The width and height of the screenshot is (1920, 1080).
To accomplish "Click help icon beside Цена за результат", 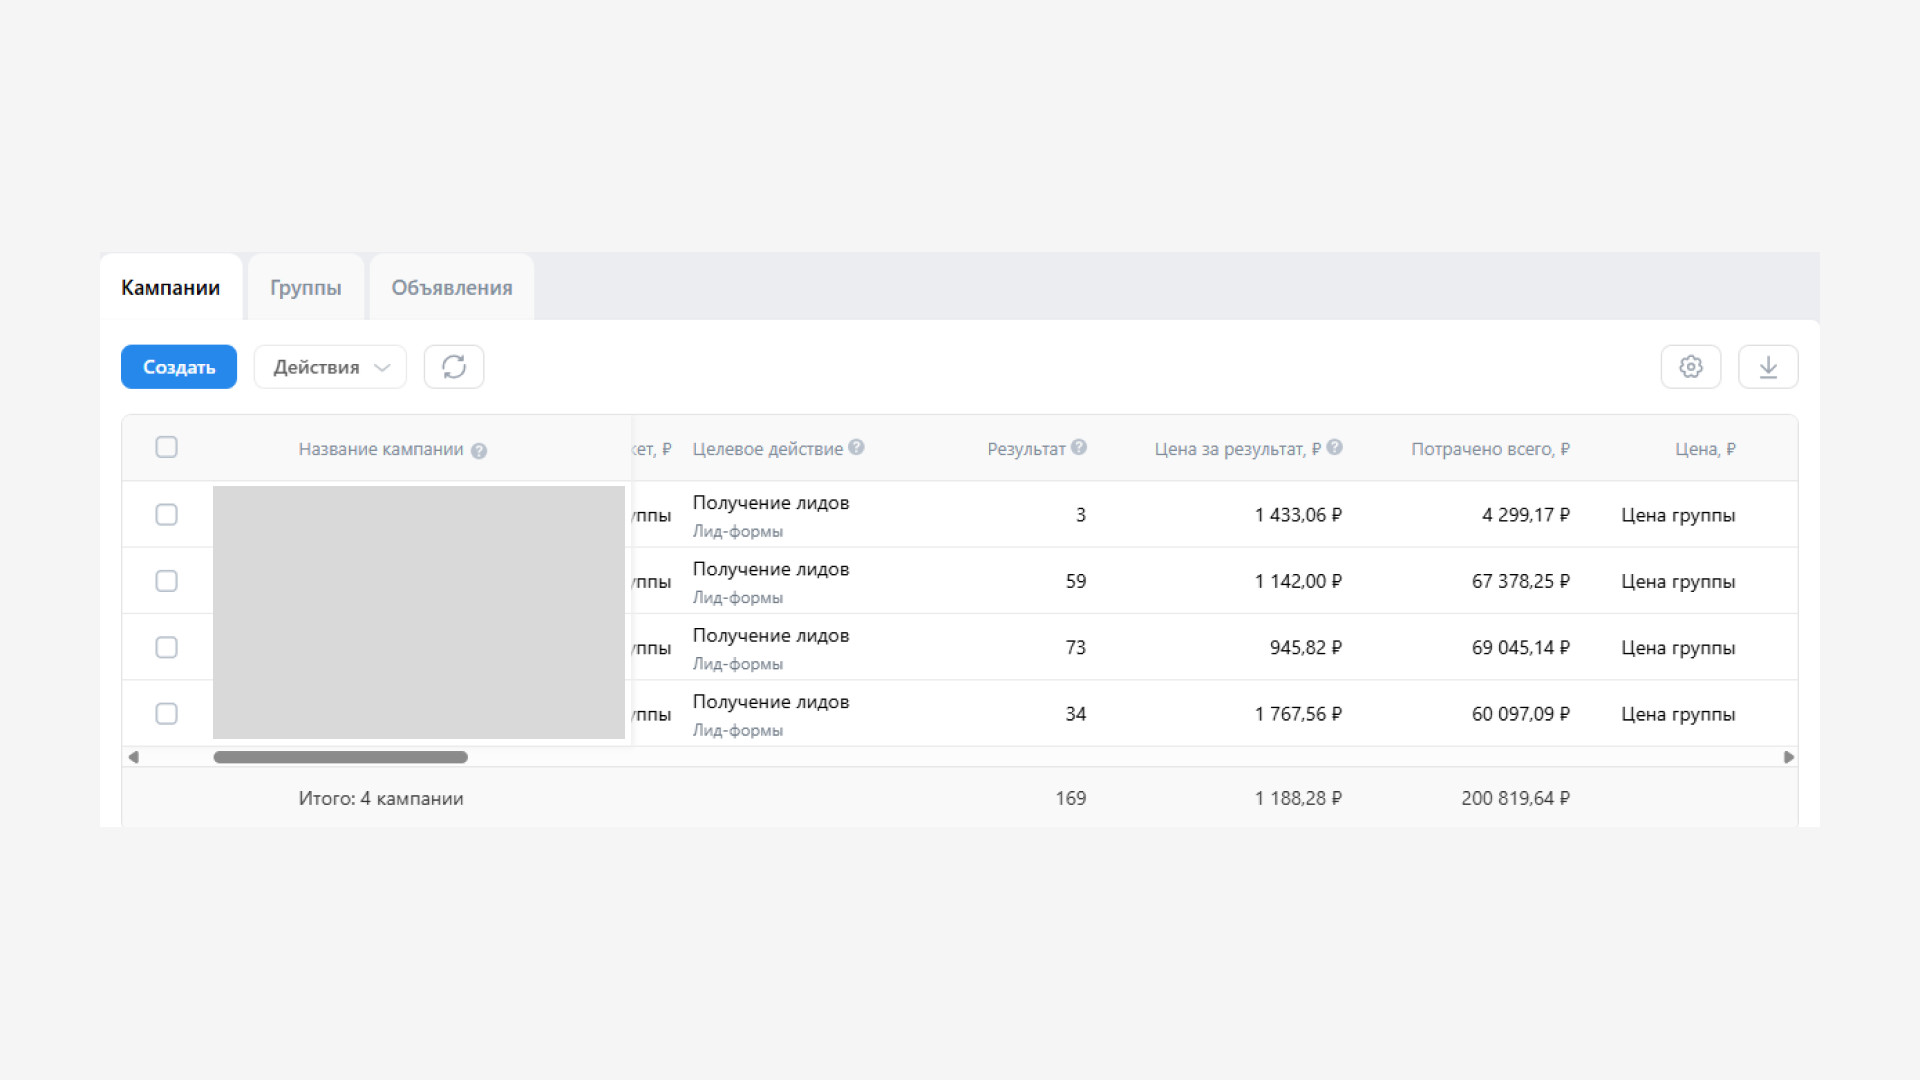I will click(1334, 447).
